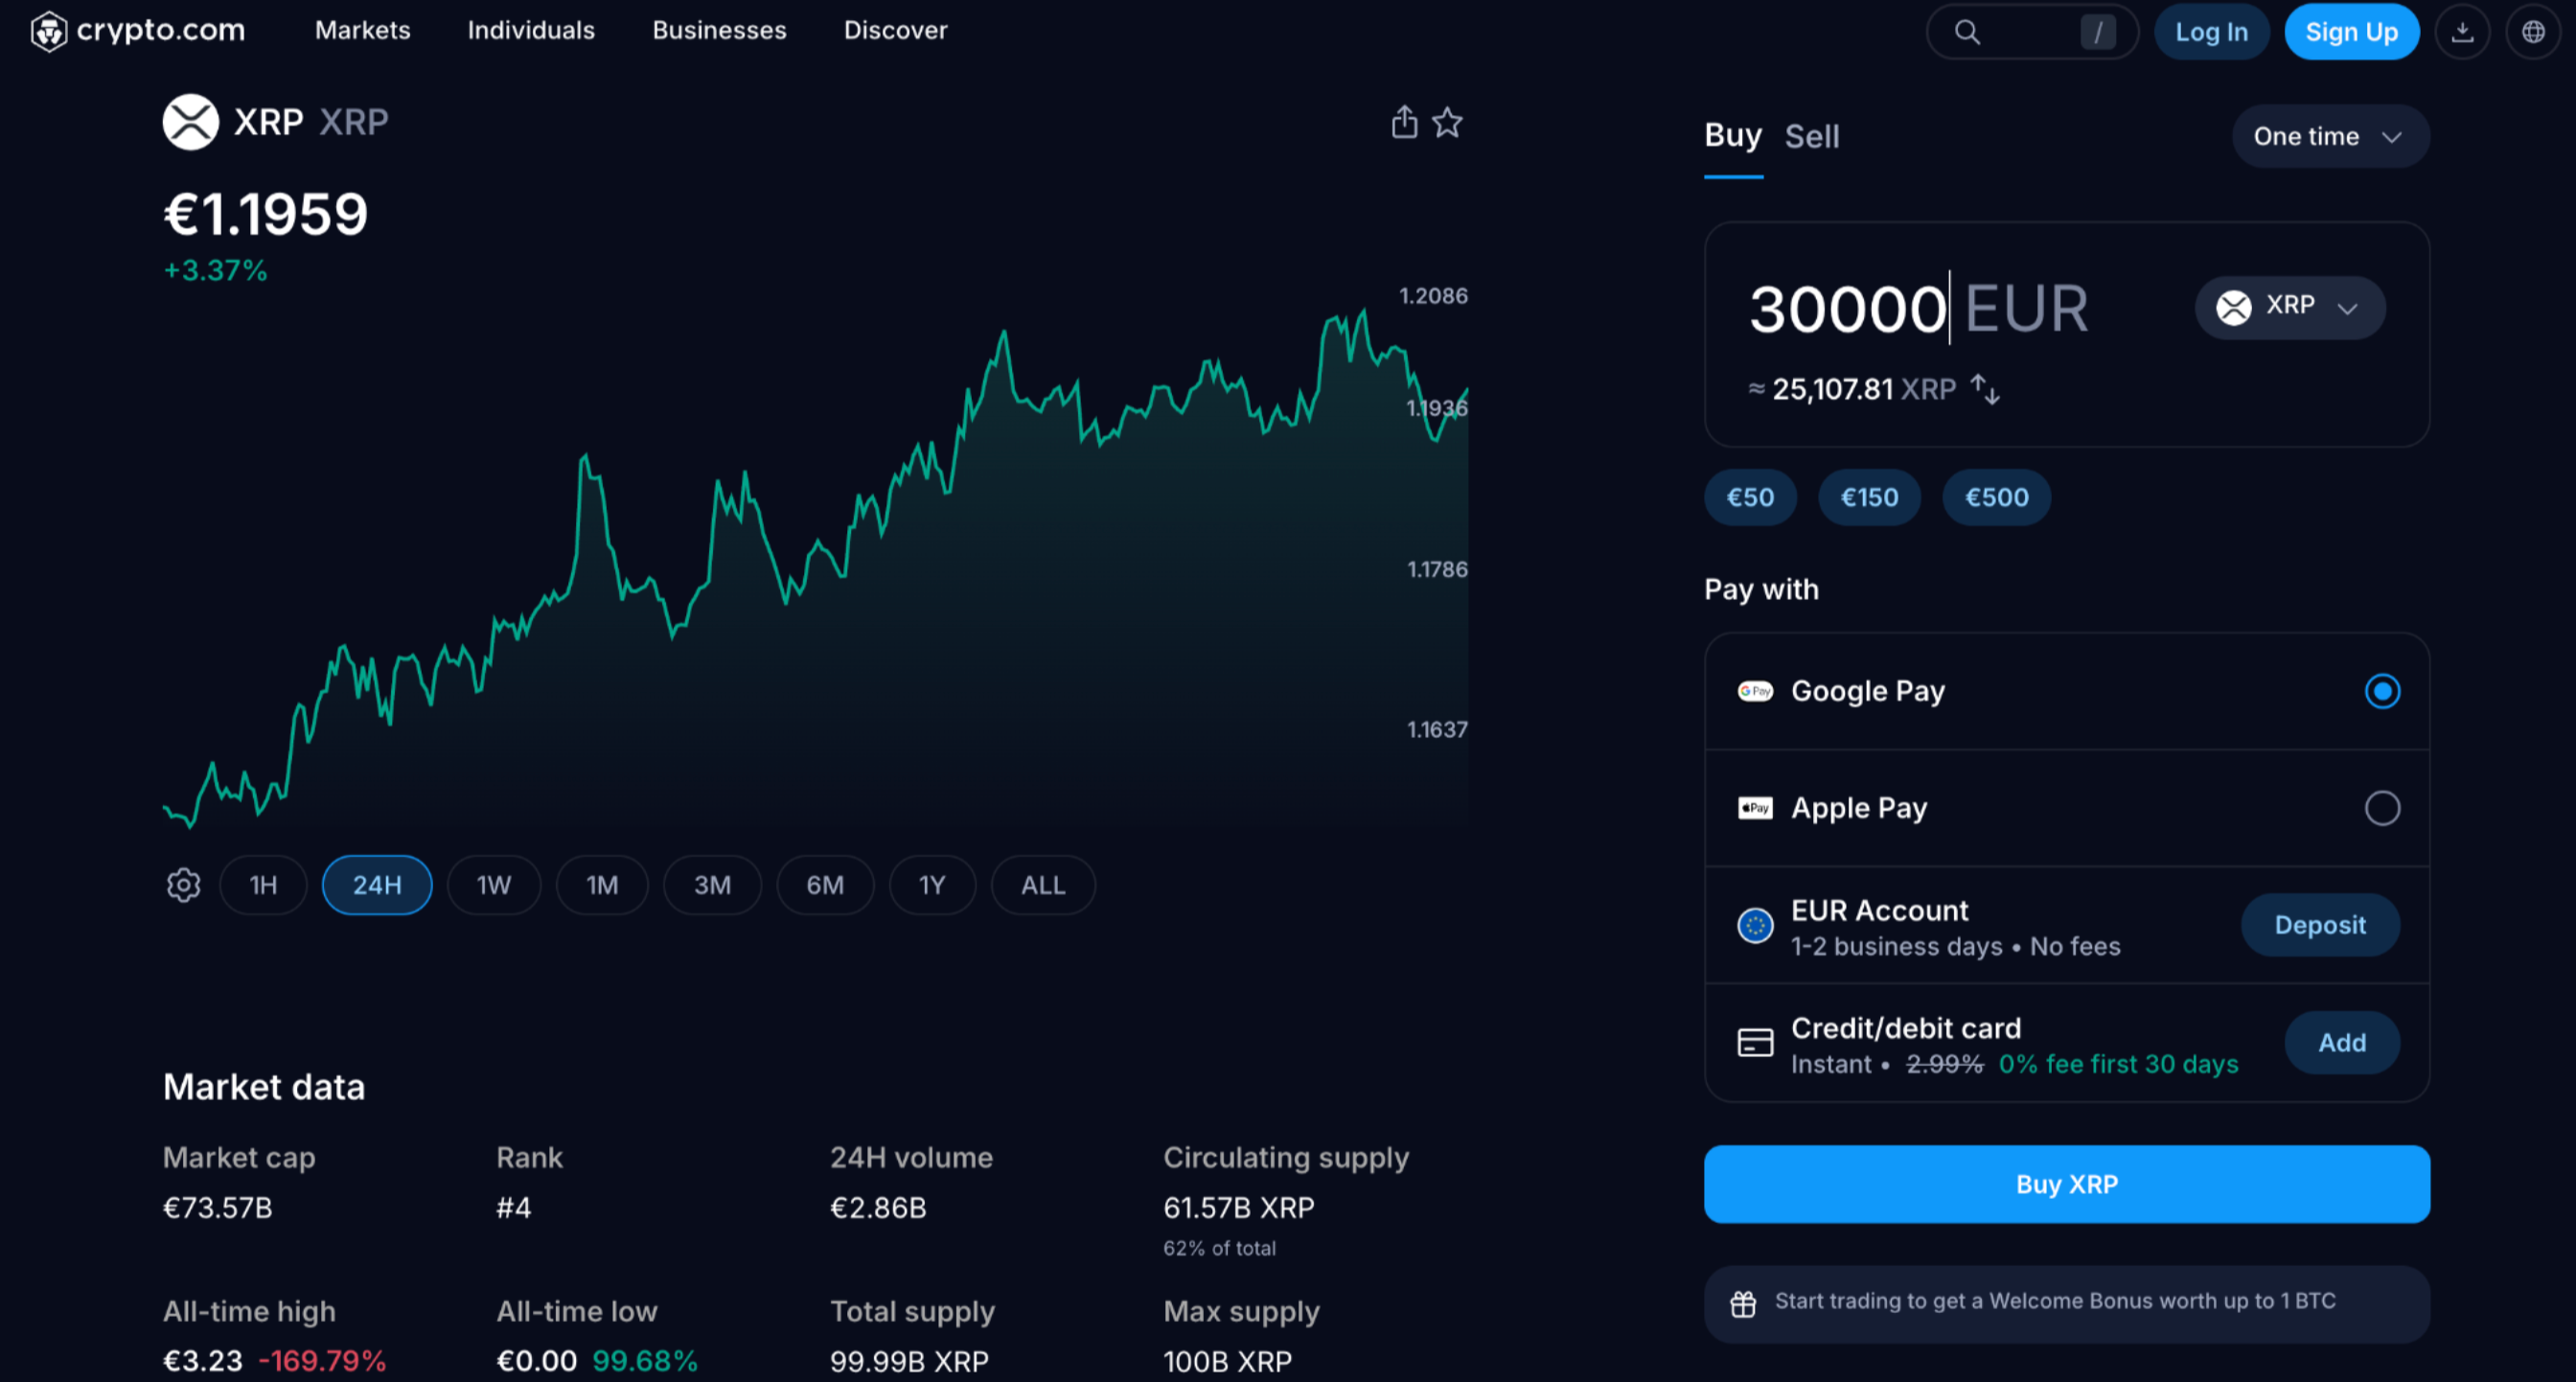Click the Google Pay logo icon
Screen dimensions: 2576x1382
(x=1755, y=691)
